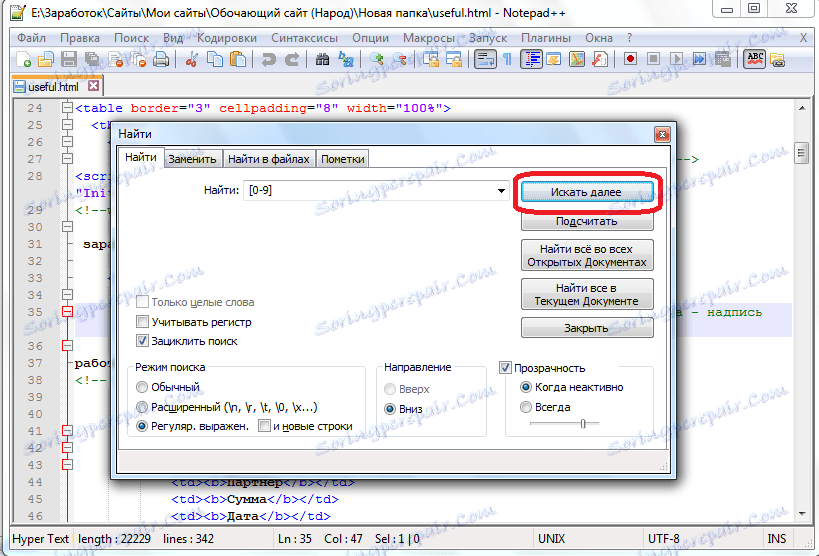Click the Zoom In toolbar icon
This screenshot has height=556, width=819.
tap(377, 60)
